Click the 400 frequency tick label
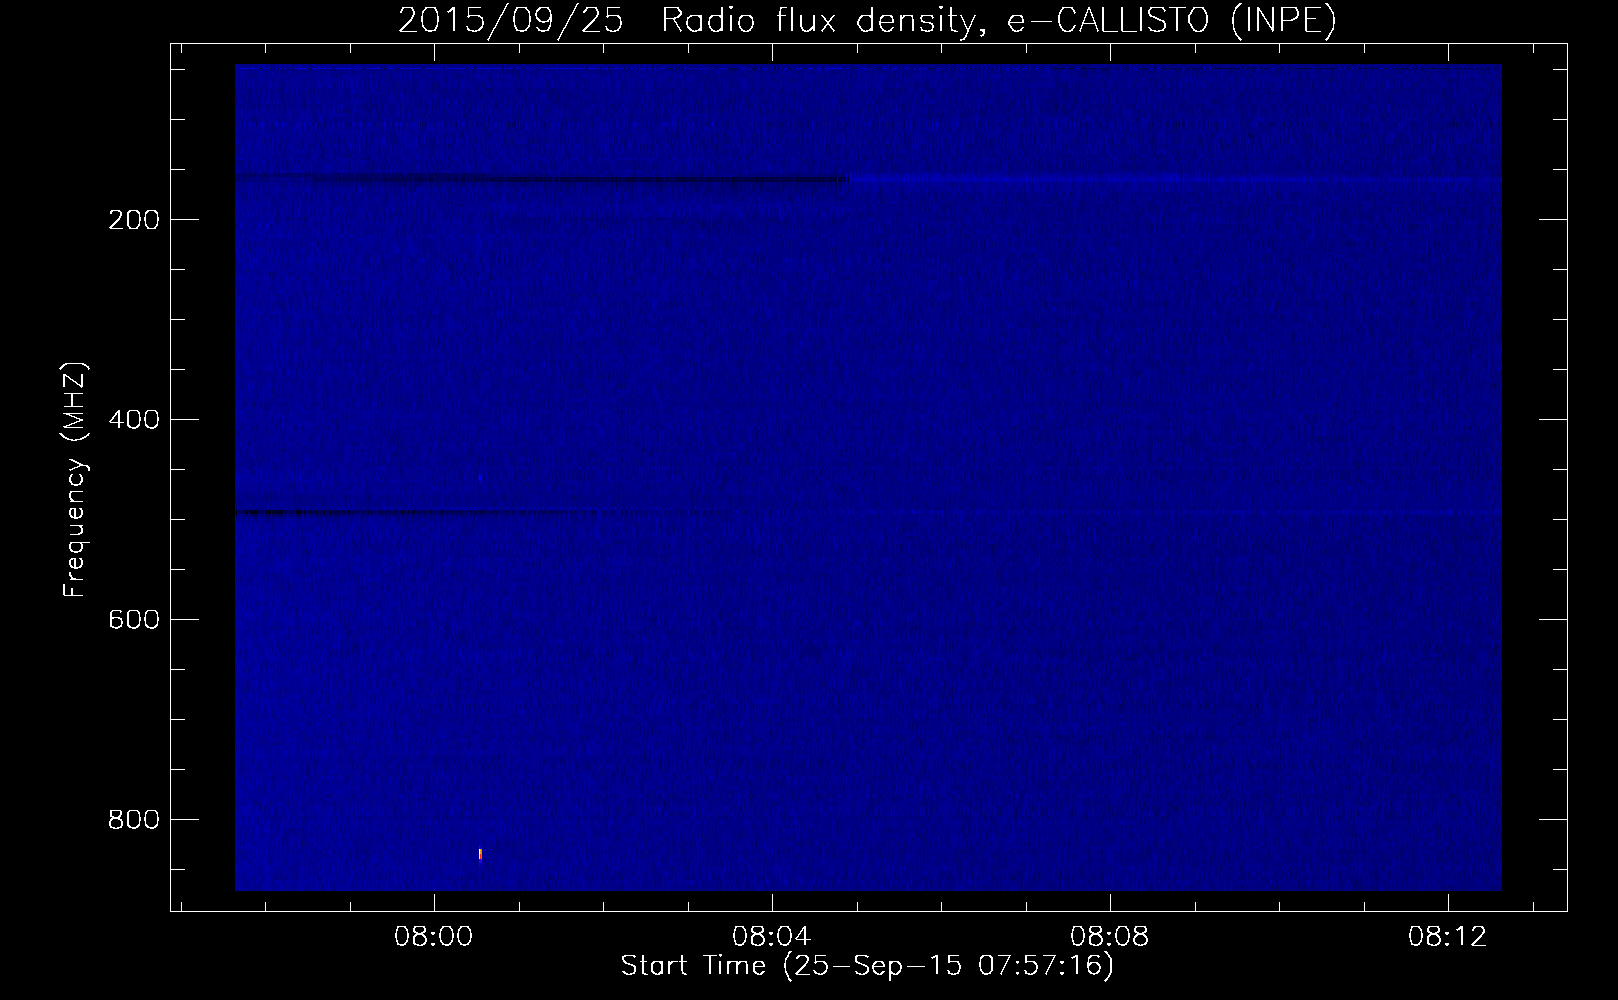Screen dimensions: 1618x1000 tap(132, 419)
